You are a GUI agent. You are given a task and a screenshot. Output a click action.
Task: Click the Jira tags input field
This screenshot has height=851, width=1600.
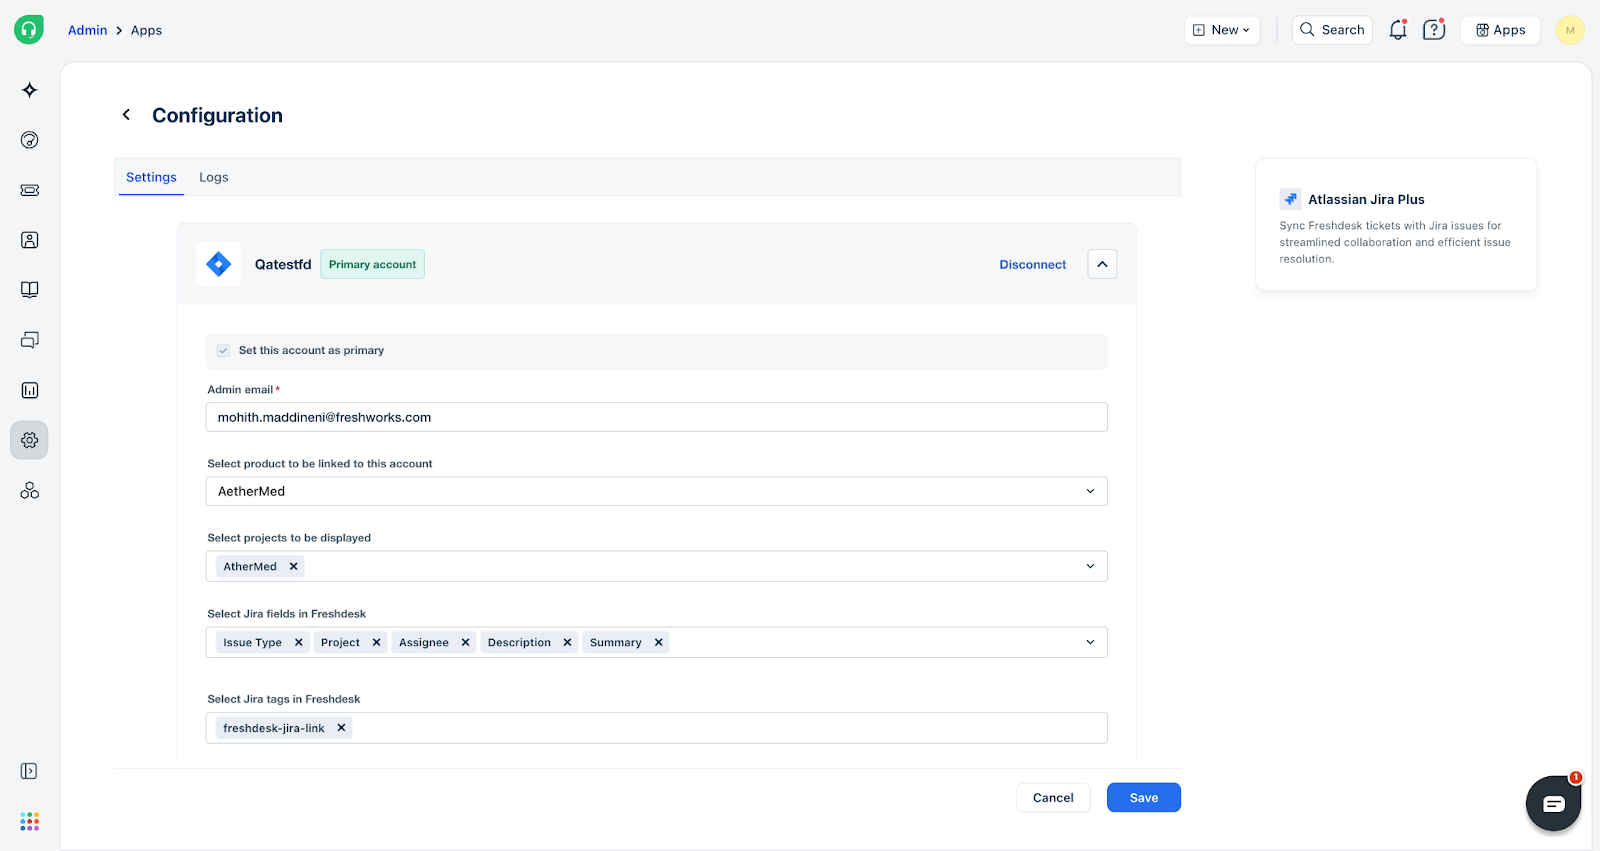coord(656,728)
